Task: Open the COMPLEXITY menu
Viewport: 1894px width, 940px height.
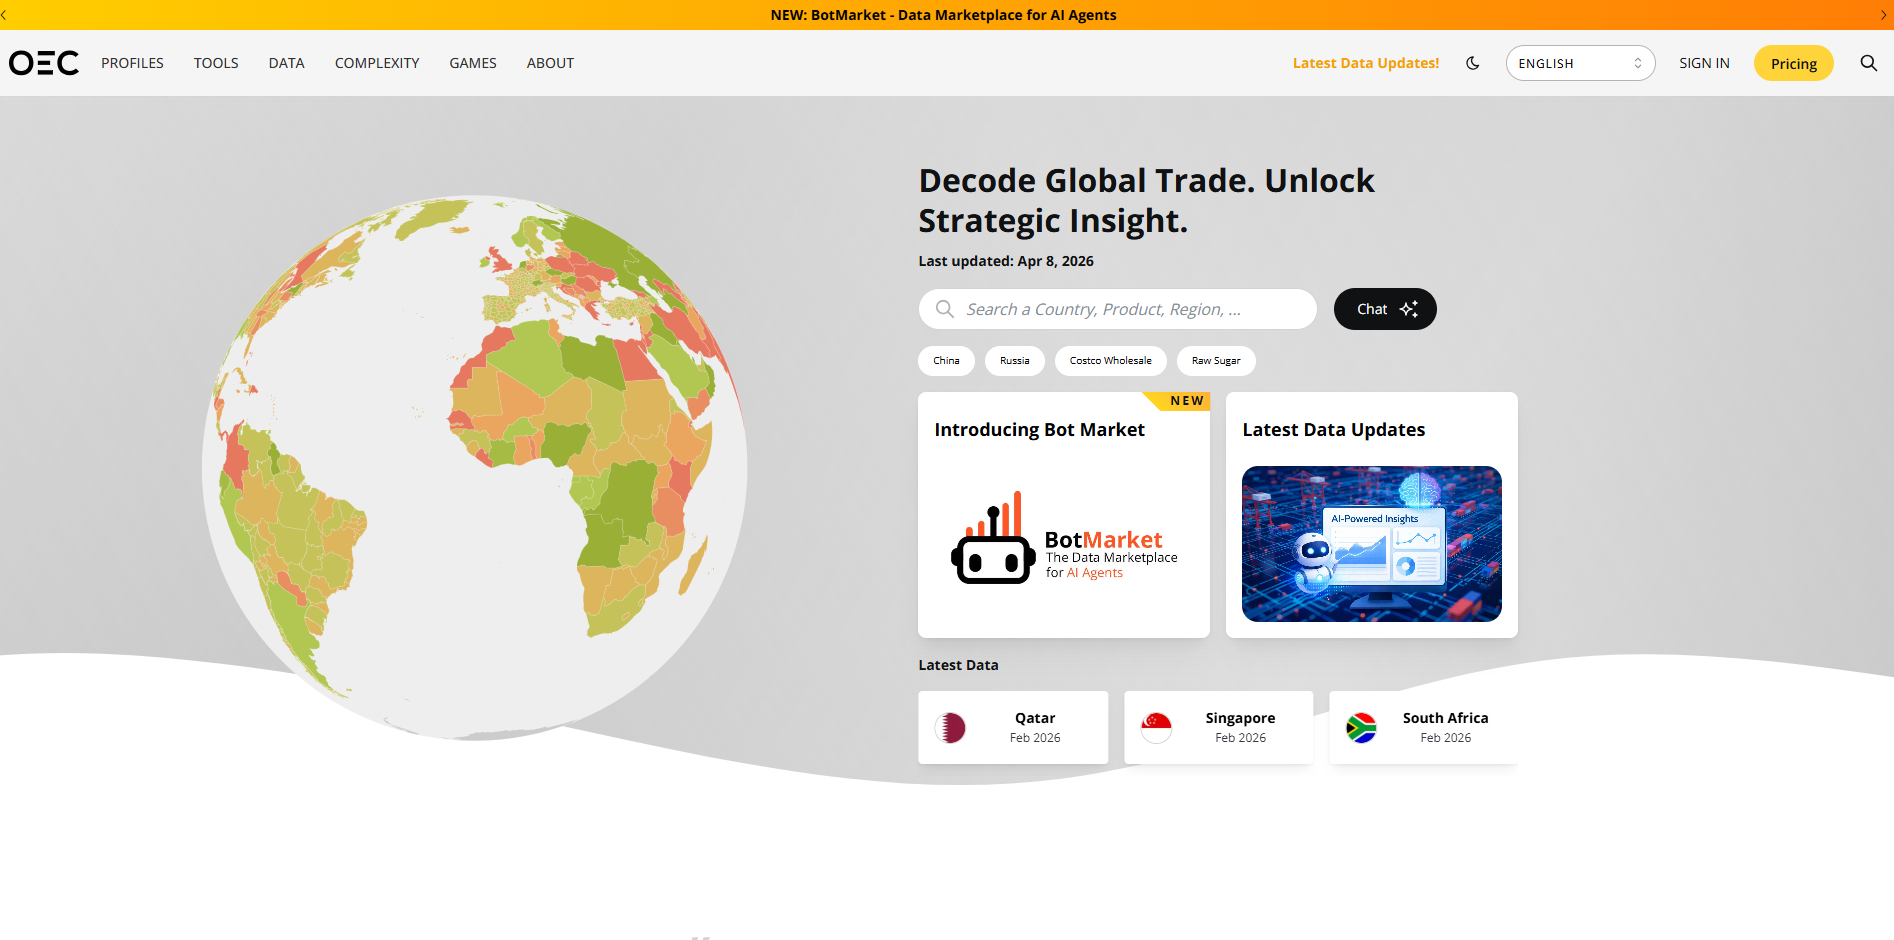Action: (x=377, y=63)
